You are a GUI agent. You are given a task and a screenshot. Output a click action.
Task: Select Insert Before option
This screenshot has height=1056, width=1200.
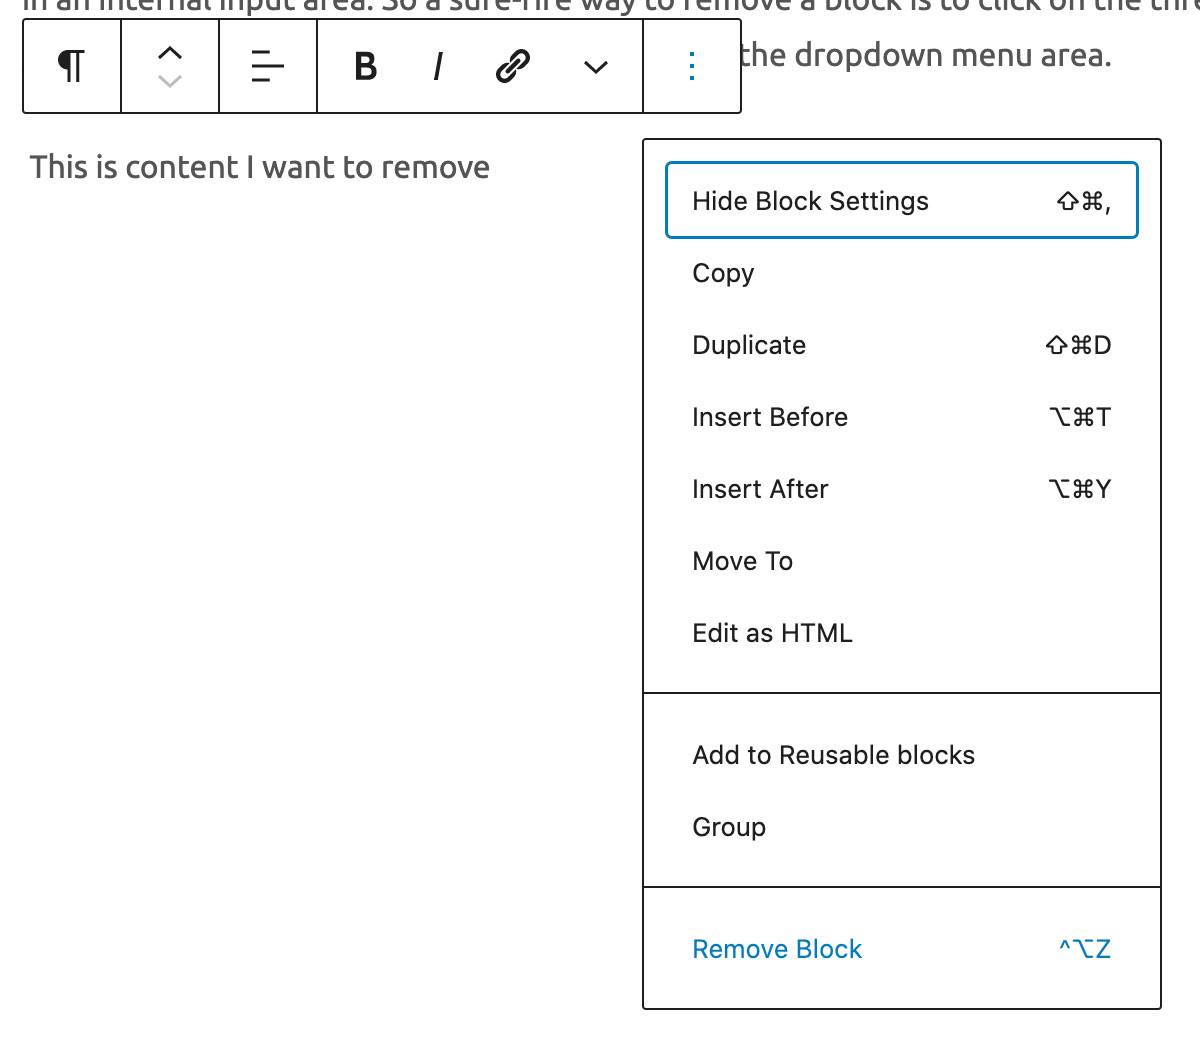click(x=902, y=417)
